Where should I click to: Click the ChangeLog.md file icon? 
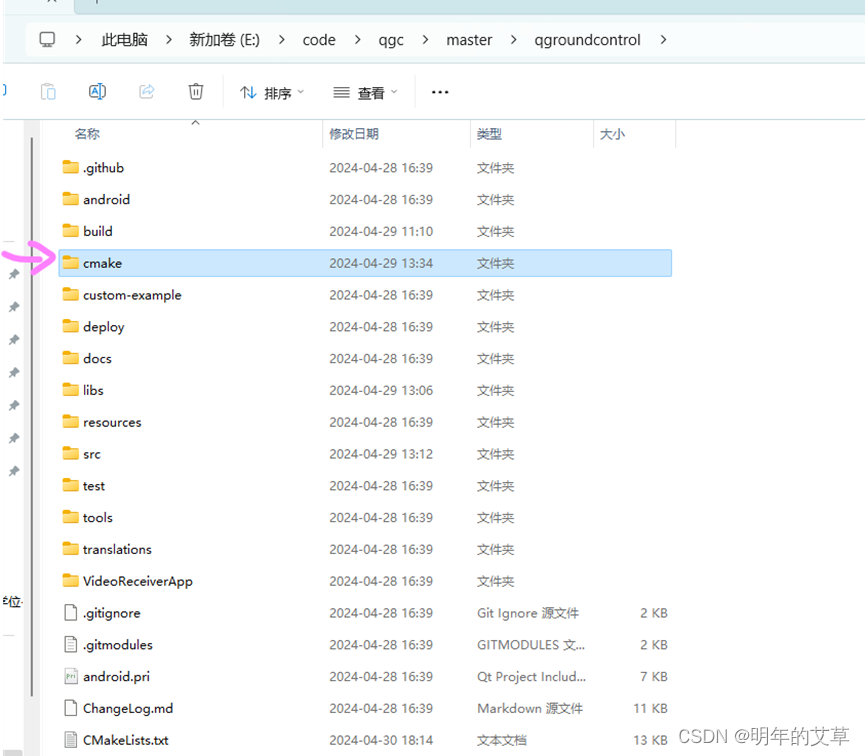(71, 708)
